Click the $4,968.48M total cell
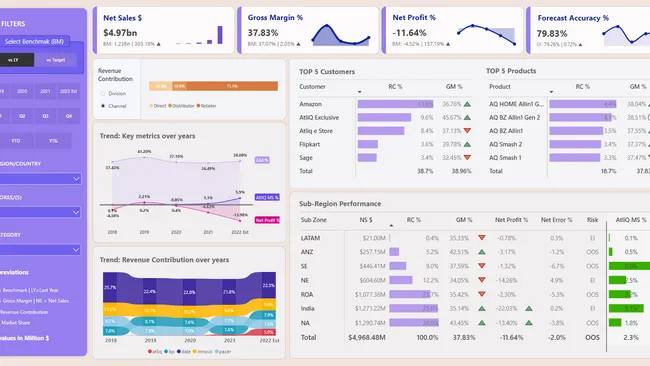This screenshot has width=650, height=366. (367, 337)
